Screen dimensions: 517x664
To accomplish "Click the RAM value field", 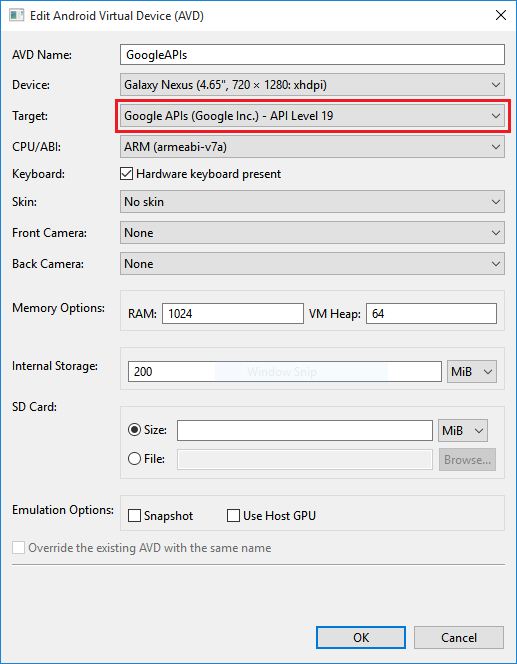I will point(233,313).
